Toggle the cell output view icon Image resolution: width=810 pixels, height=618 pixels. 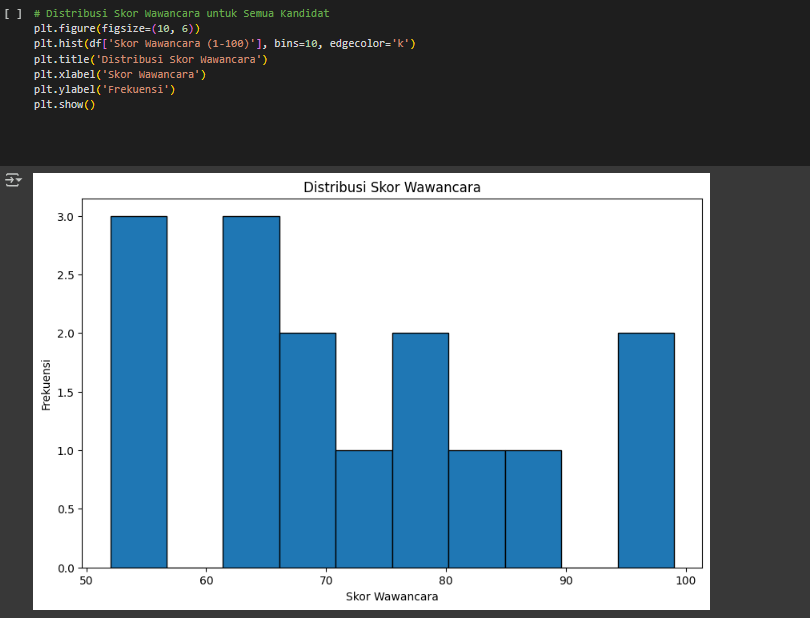click(13, 180)
